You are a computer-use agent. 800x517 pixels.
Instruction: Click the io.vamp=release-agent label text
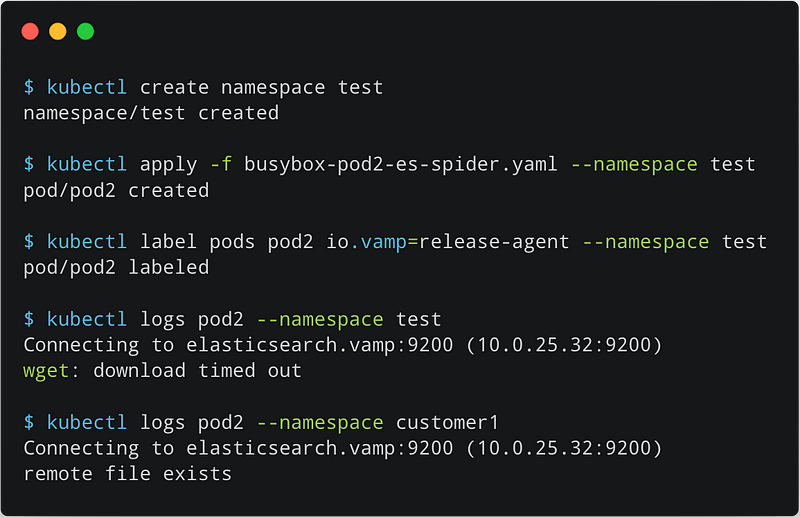pyautogui.click(x=447, y=241)
